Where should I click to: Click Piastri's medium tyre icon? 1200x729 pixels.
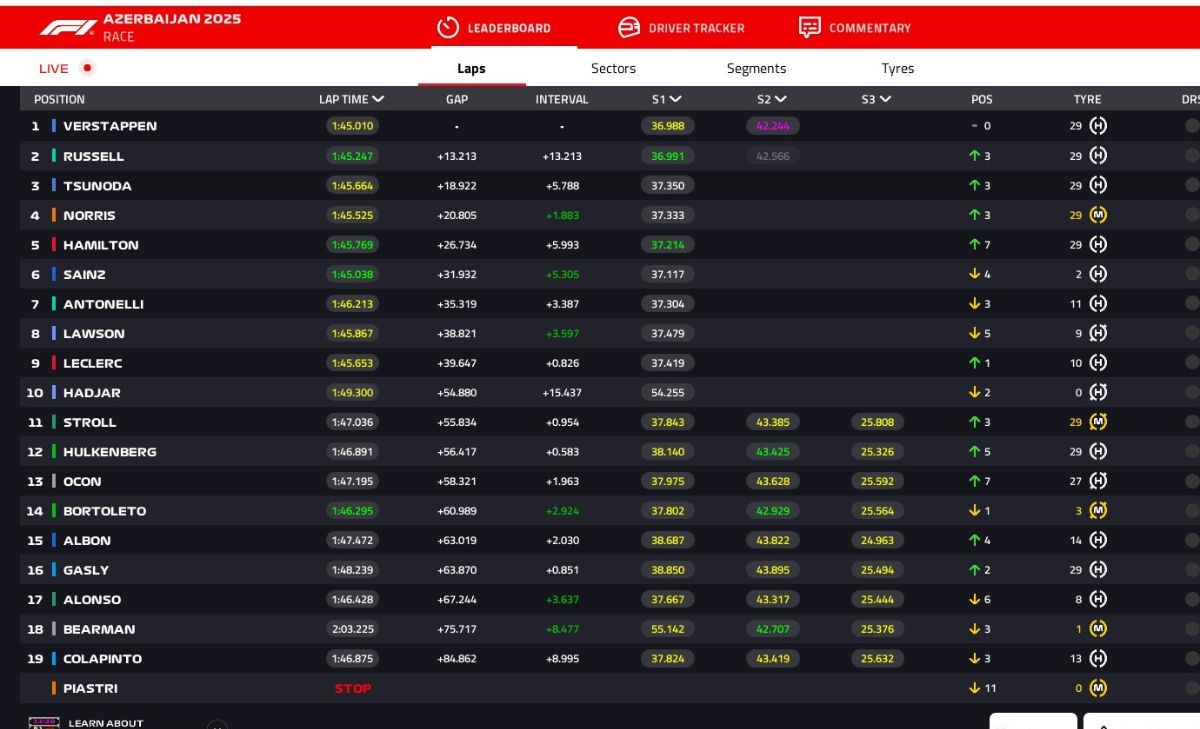click(1098, 688)
